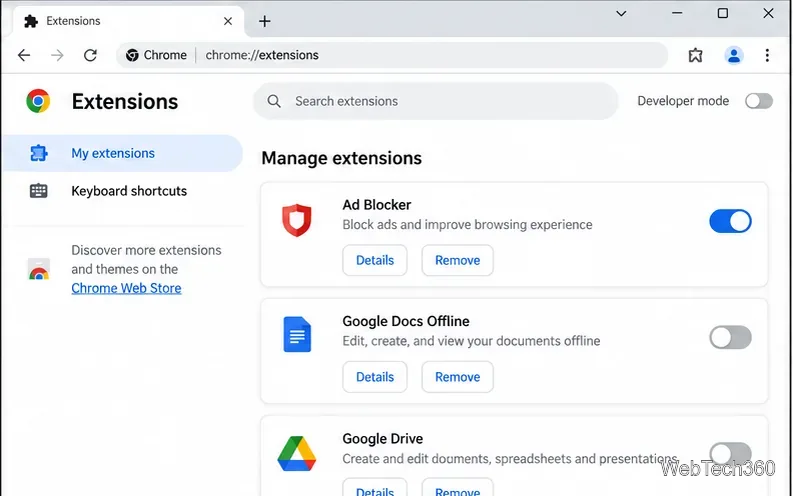Click the Manage extensions heading
The height and width of the screenshot is (496, 793).
(x=341, y=158)
